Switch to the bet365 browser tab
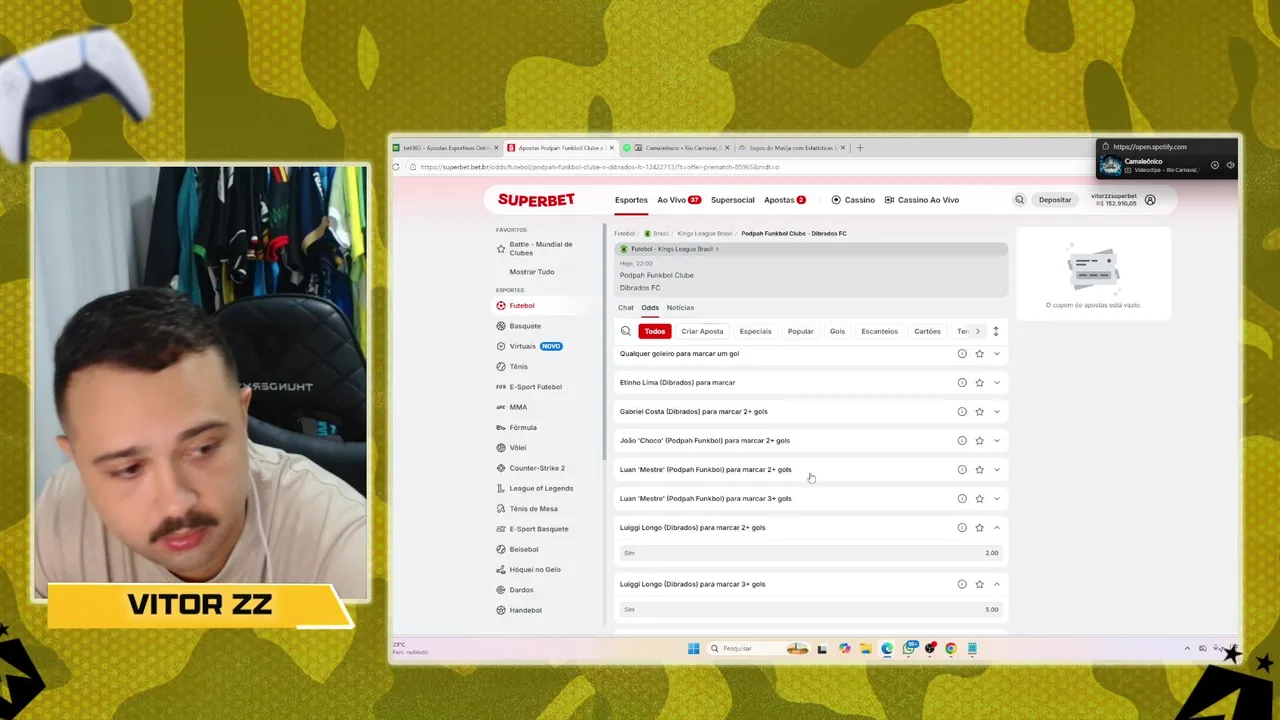Image resolution: width=1280 pixels, height=720 pixels. coord(446,148)
